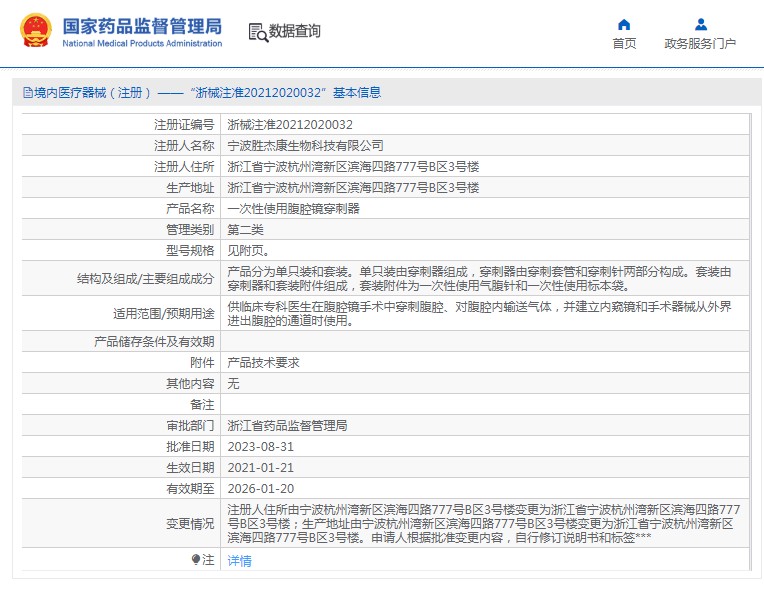The image size is (764, 590).
Task: Go to 首页 home link
Action: coord(624,44)
